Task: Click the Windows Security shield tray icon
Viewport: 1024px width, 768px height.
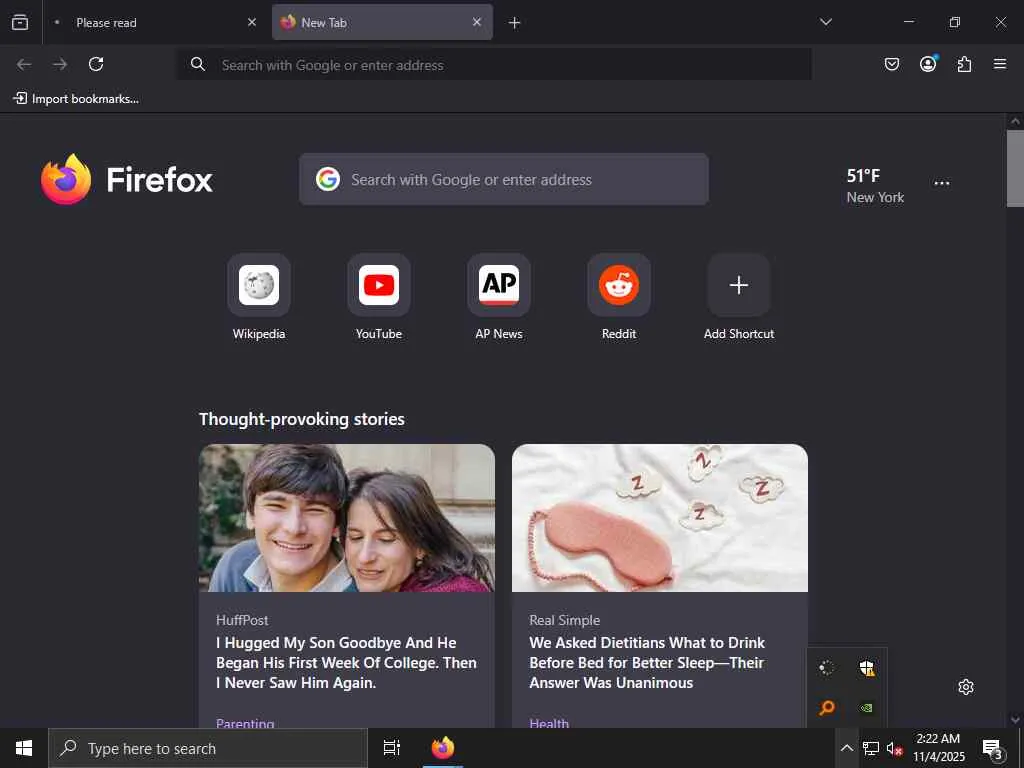Action: [x=867, y=668]
